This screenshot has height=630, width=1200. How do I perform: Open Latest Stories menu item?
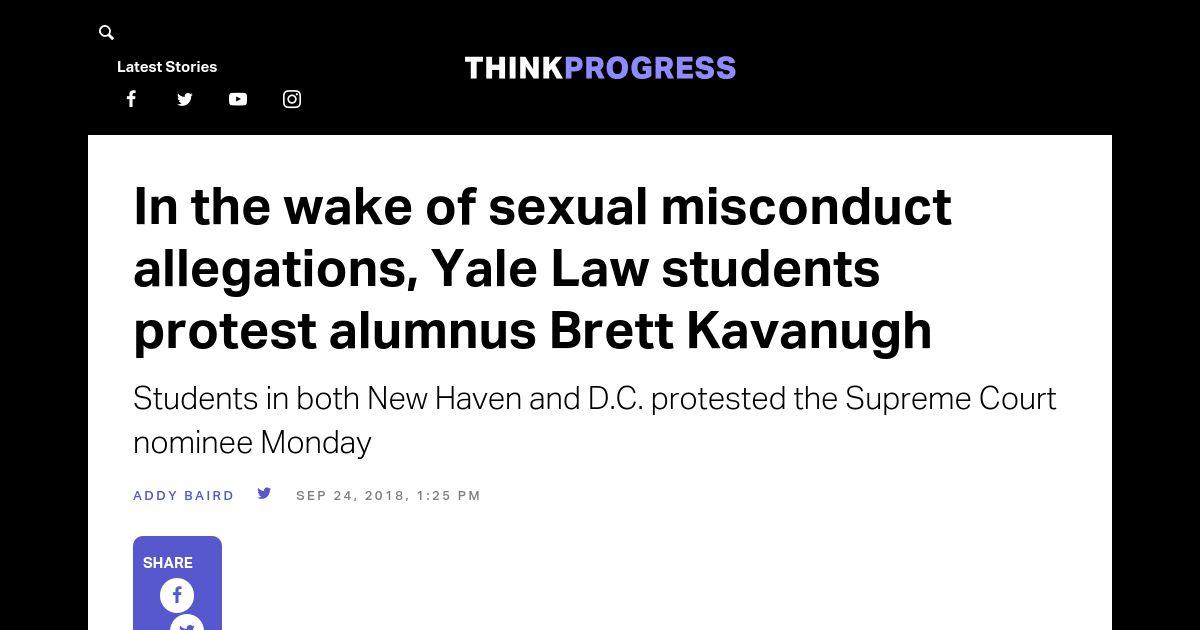pos(167,67)
